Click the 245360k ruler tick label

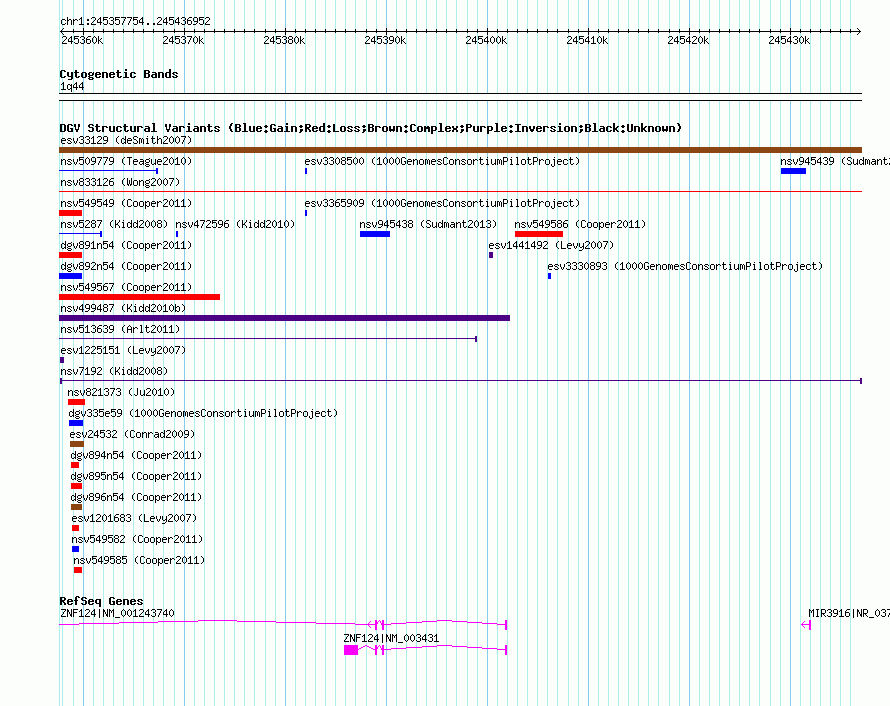coord(82,40)
